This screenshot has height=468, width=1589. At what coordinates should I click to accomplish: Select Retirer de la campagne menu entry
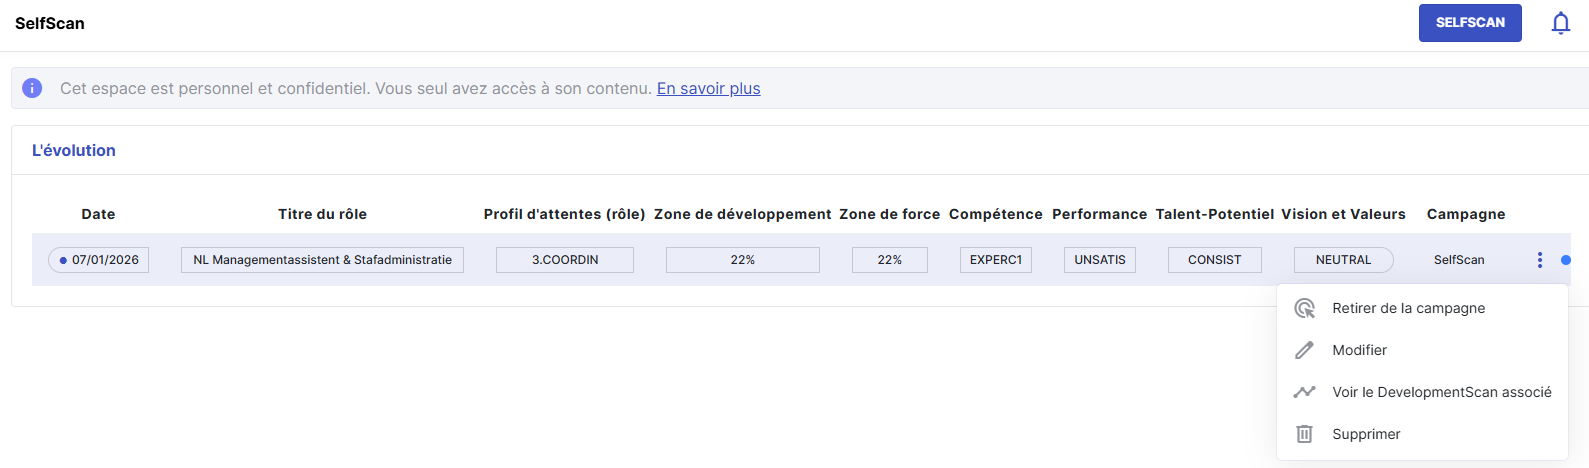pyautogui.click(x=1422, y=308)
